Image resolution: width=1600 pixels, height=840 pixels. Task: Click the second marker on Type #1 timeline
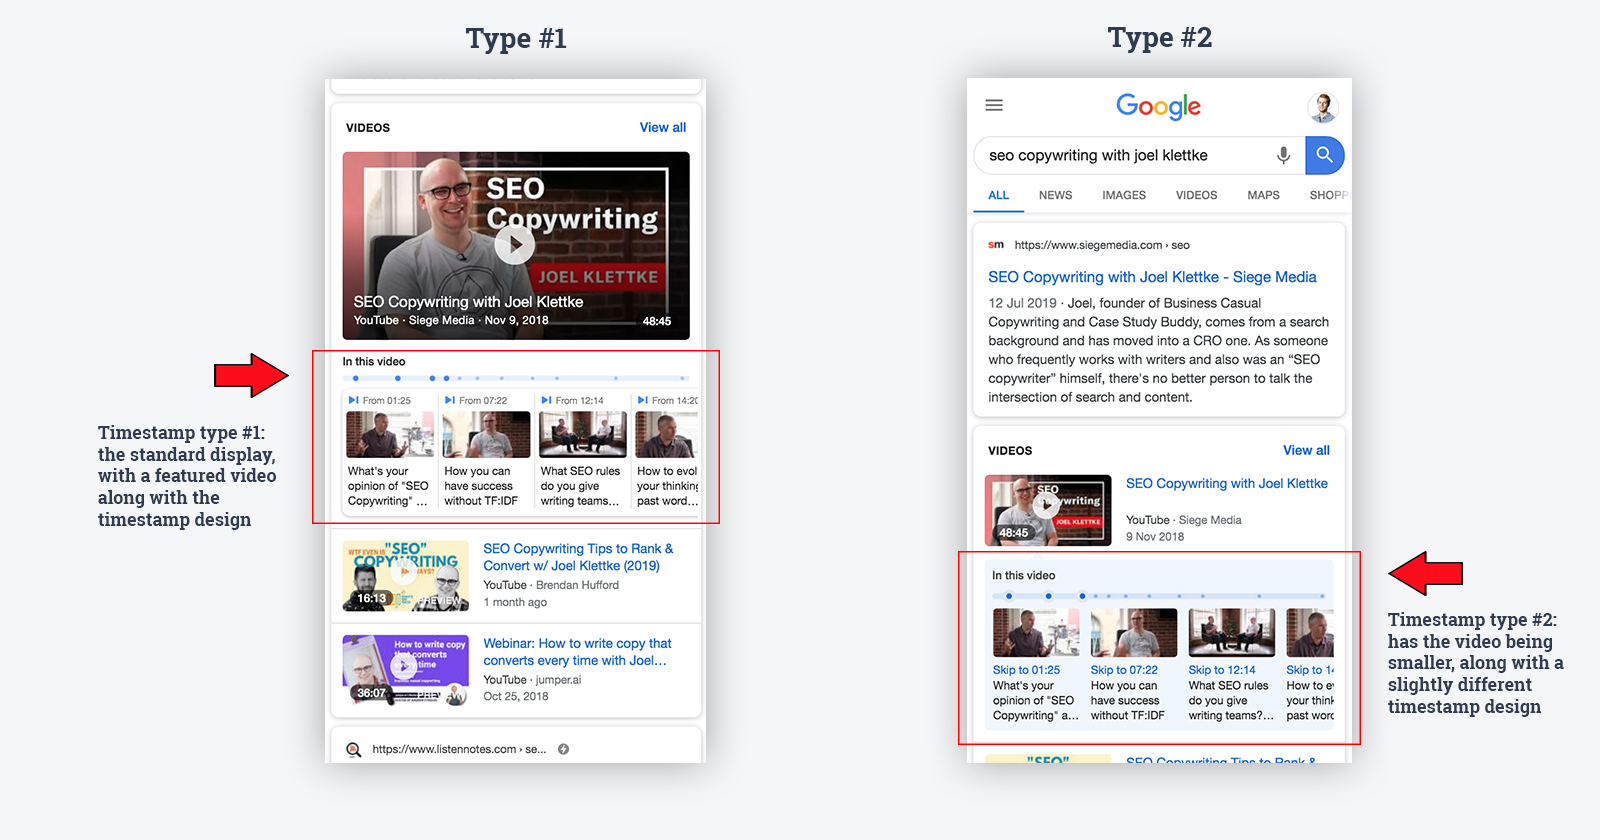pos(398,378)
